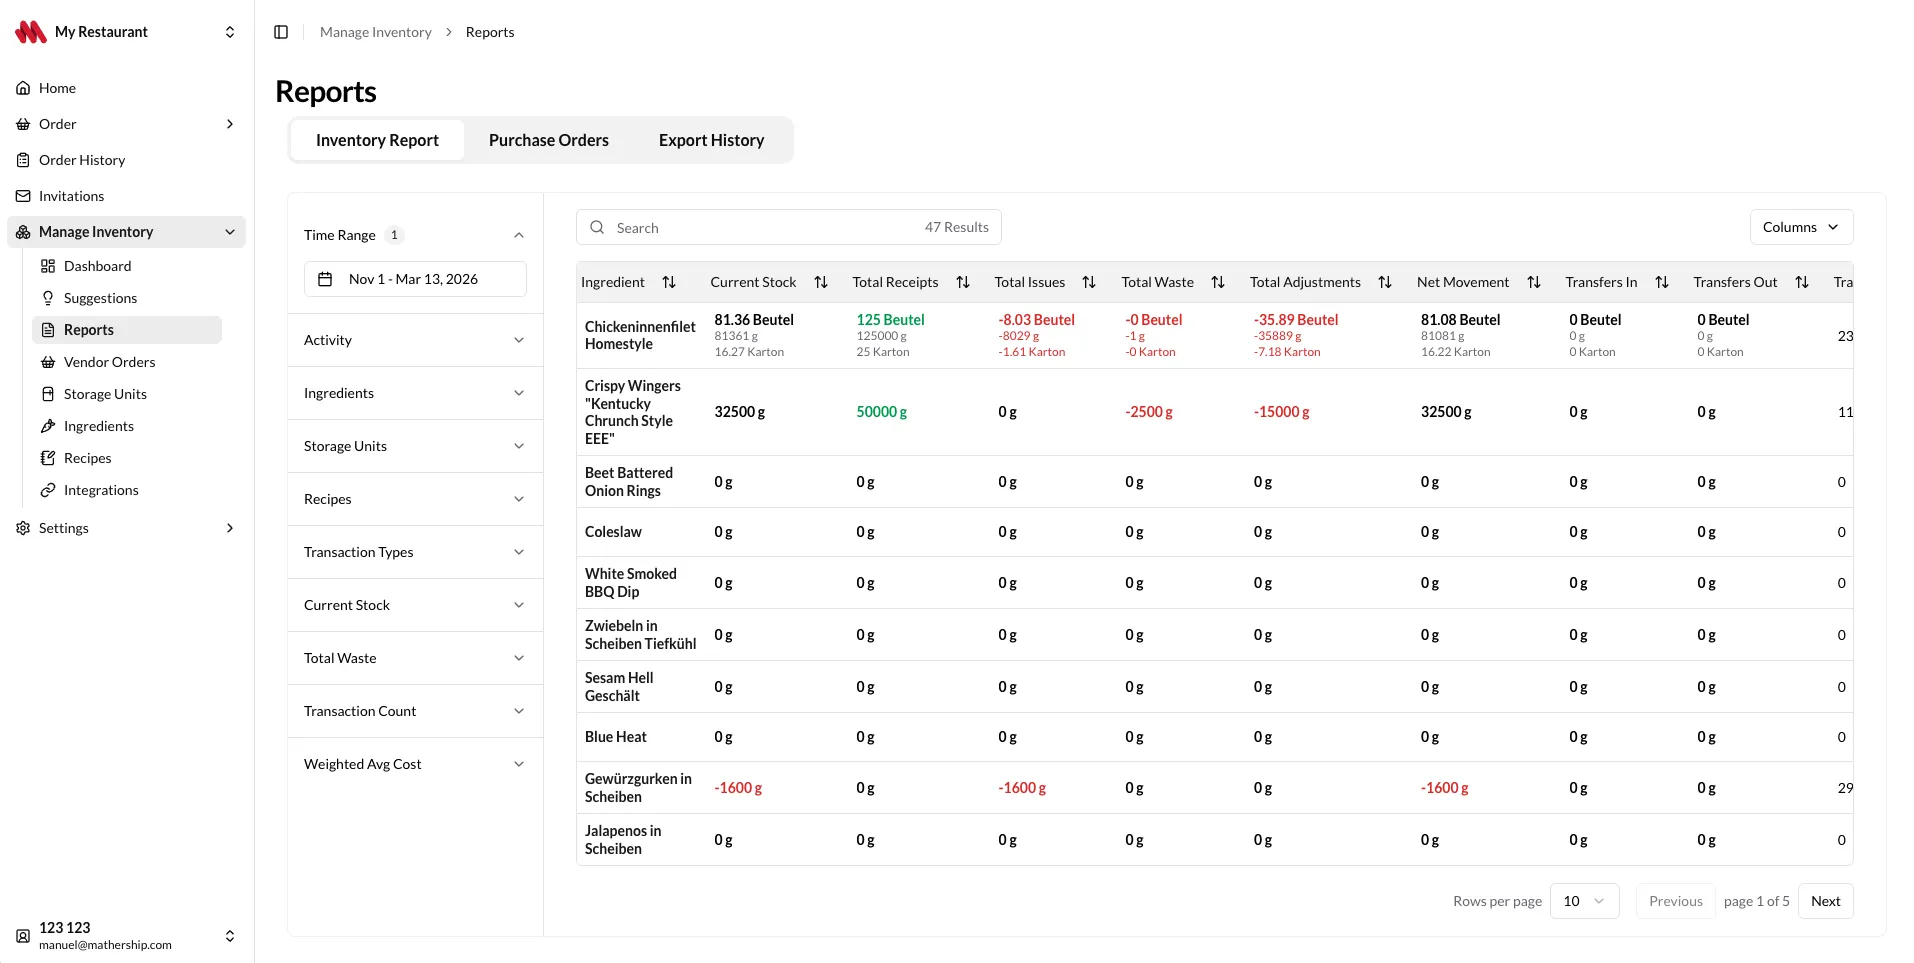The width and height of the screenshot is (1914, 963).
Task: Open the Columns dropdown
Action: (x=1801, y=227)
